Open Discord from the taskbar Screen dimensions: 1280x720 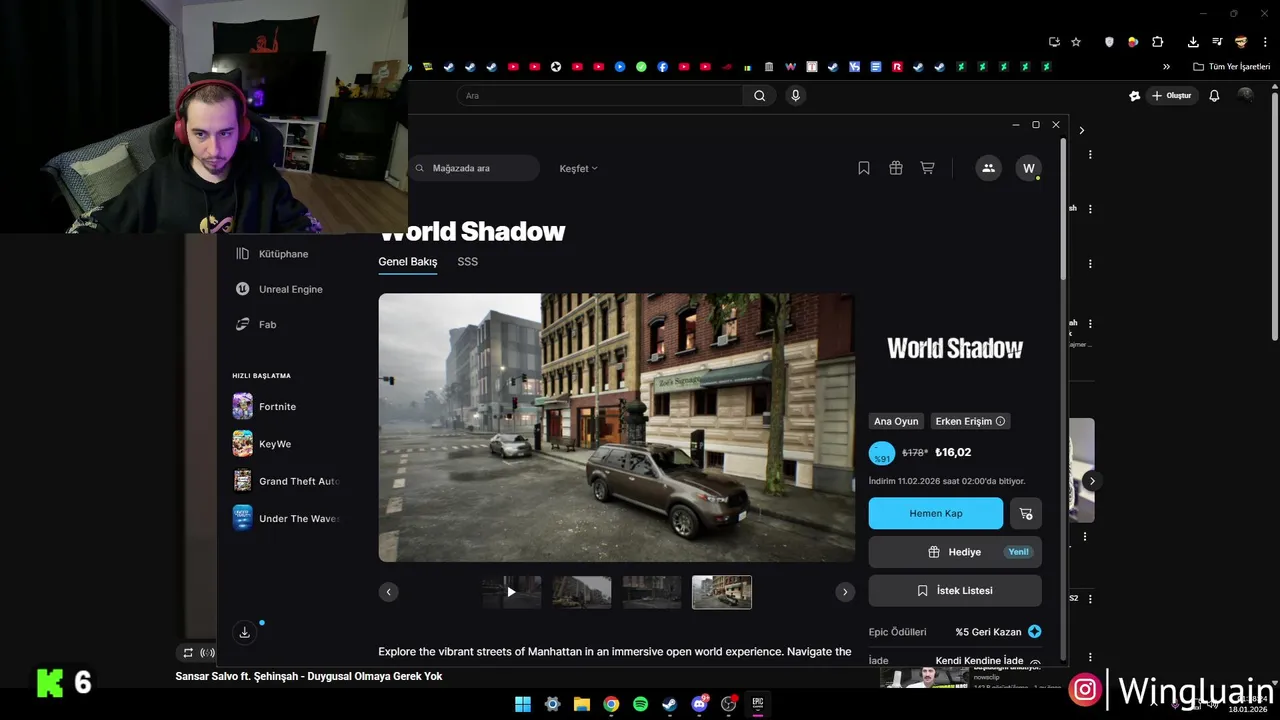point(699,704)
